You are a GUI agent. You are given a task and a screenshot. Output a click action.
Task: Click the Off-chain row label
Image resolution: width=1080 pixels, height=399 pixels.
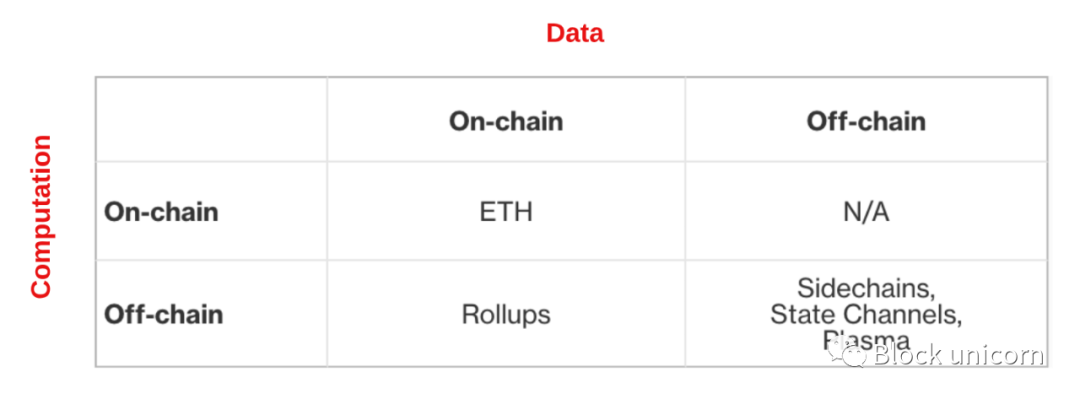[x=164, y=314]
